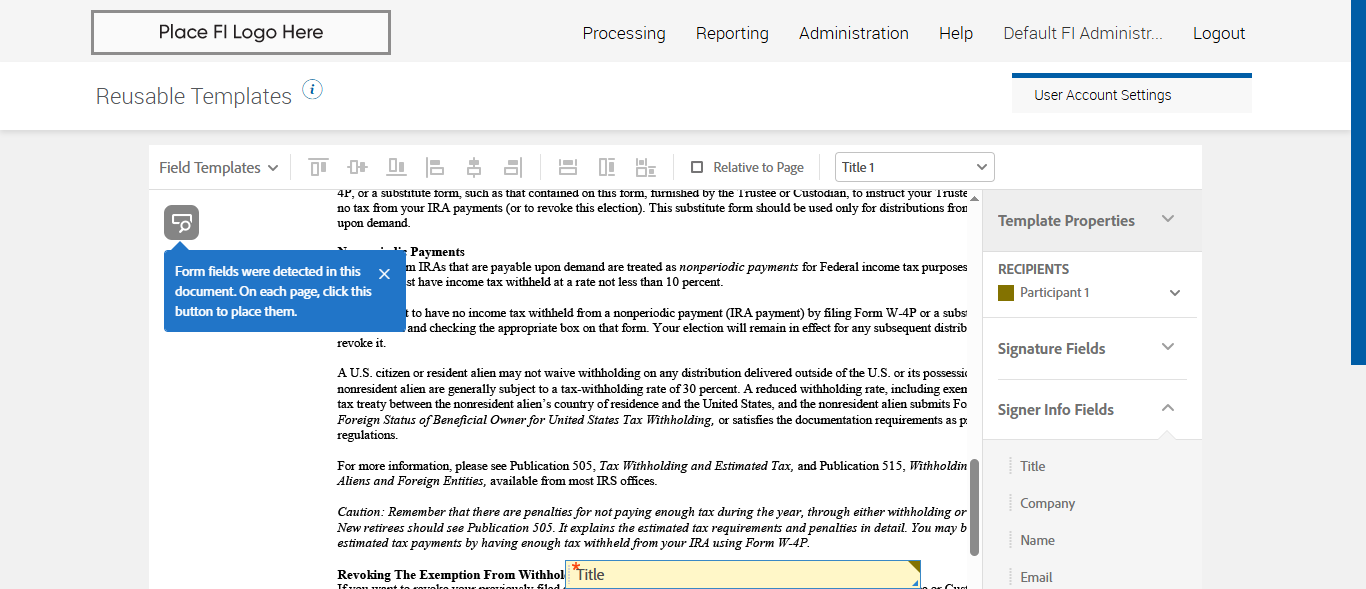Open the Reporting menu

click(x=732, y=33)
